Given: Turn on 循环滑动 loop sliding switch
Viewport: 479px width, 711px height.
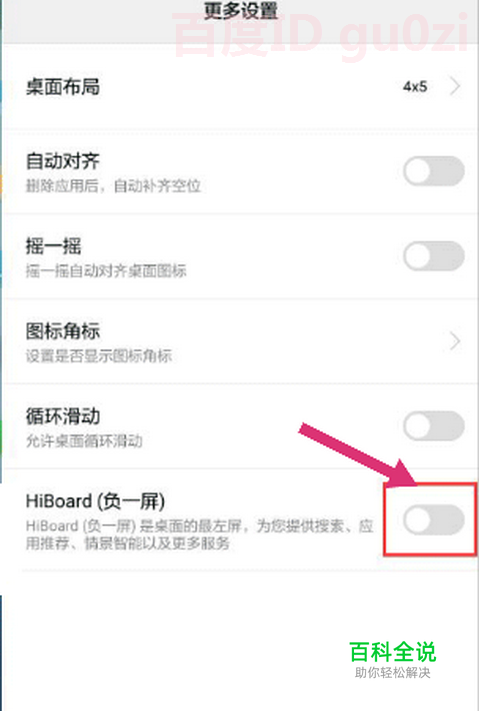Looking at the screenshot, I should click(434, 426).
